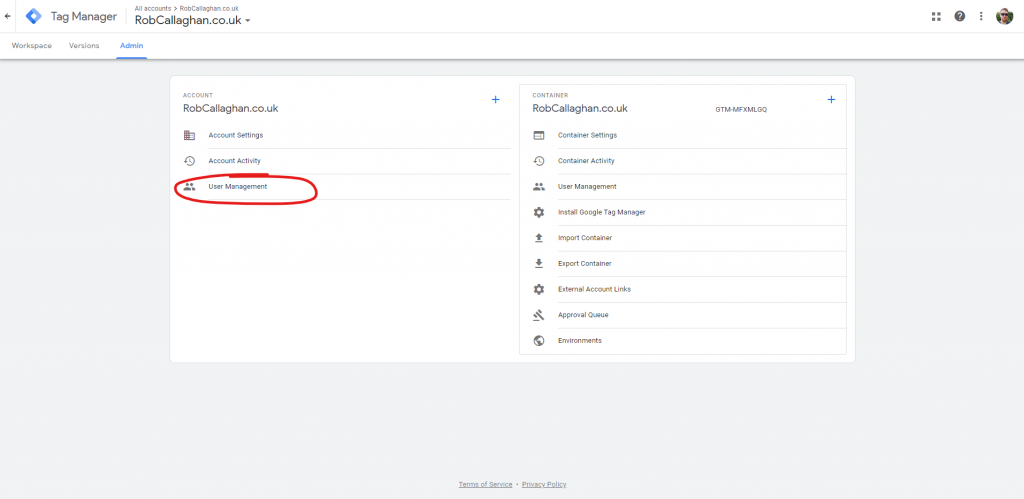Image resolution: width=1024 pixels, height=499 pixels.
Task: Click the Install Google Tag Manager gear icon
Action: [539, 212]
